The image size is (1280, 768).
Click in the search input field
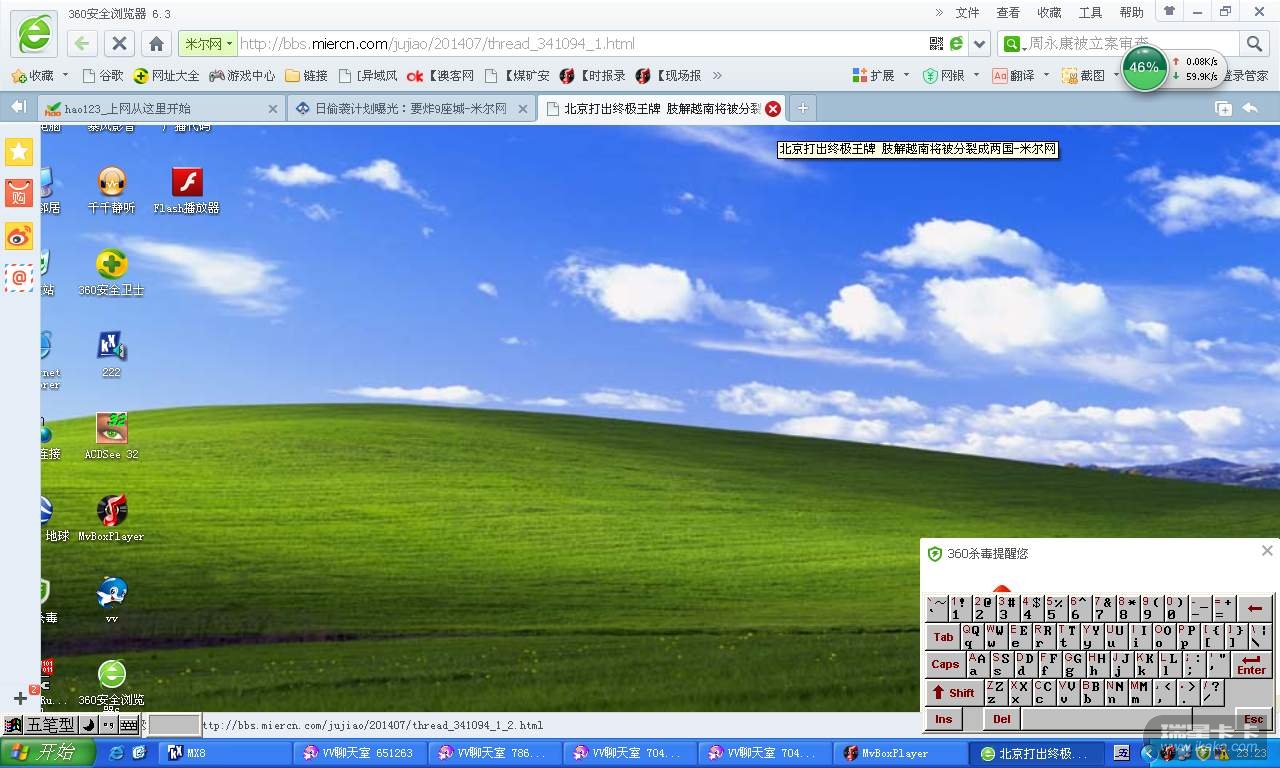click(1133, 44)
